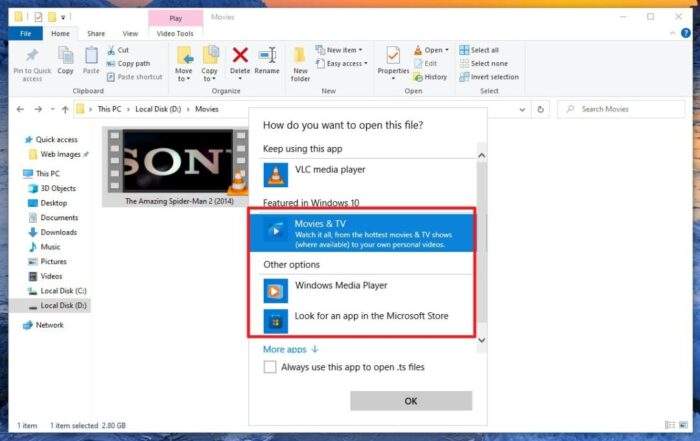Viewport: 700px width, 441px height.
Task: Open Music folder in sidebar
Action: coord(50,247)
